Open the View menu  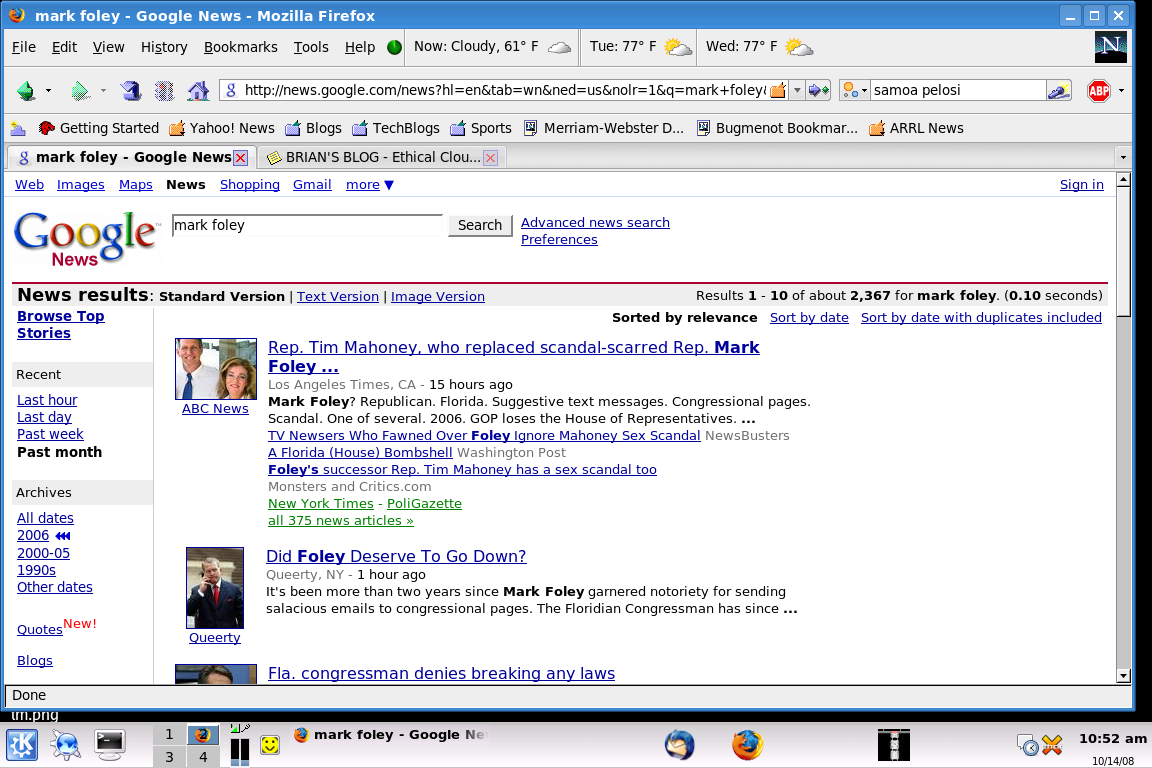(x=108, y=47)
